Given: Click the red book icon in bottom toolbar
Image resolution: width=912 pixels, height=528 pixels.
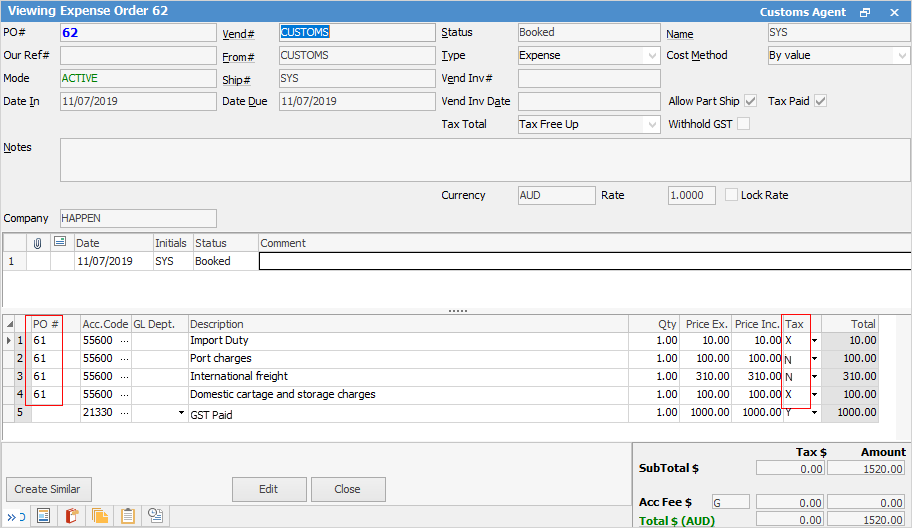Looking at the screenshot, I should click(x=71, y=516).
